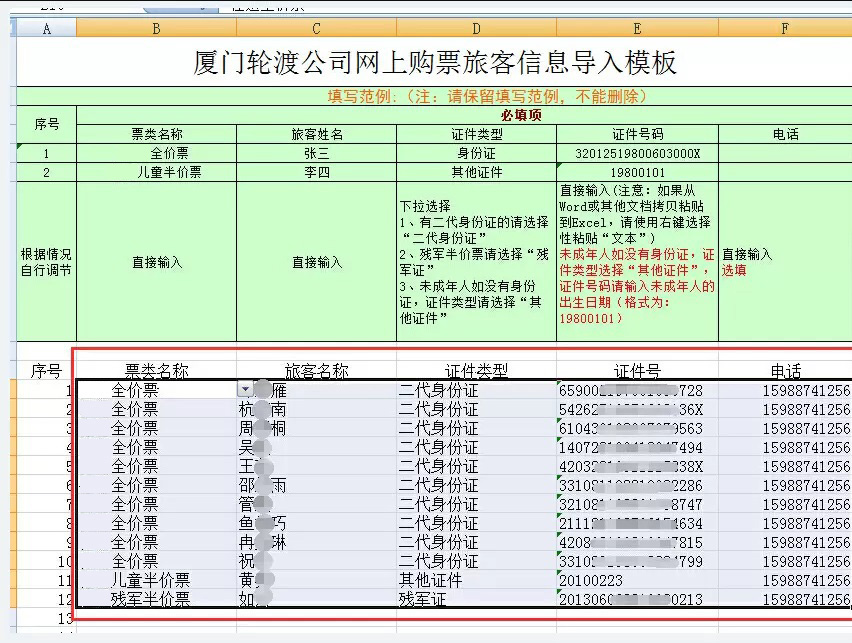
Task: Select the 其他证件 cell in the 李四 row
Action: point(477,172)
